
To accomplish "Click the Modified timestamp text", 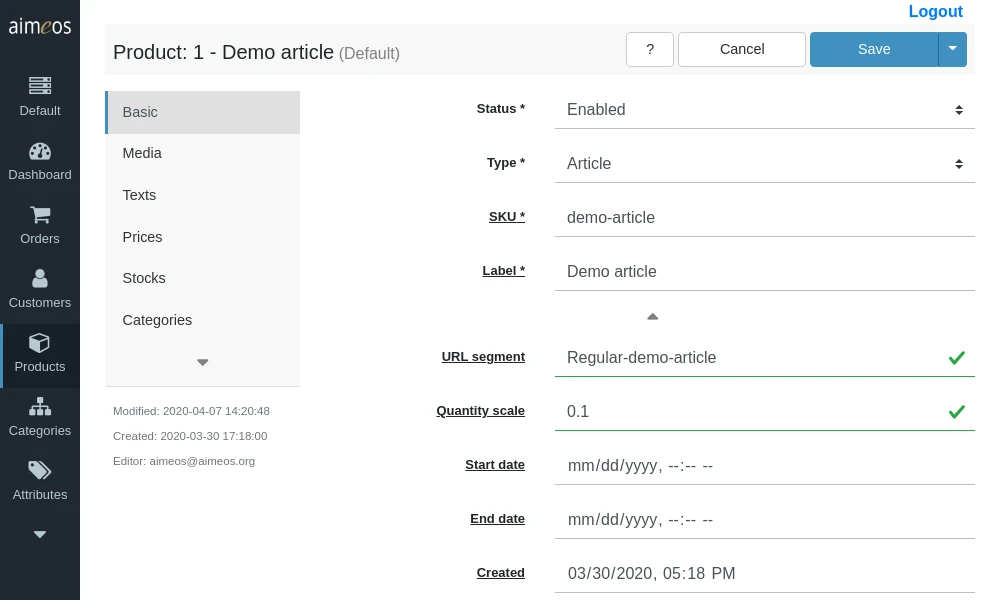I will click(191, 411).
